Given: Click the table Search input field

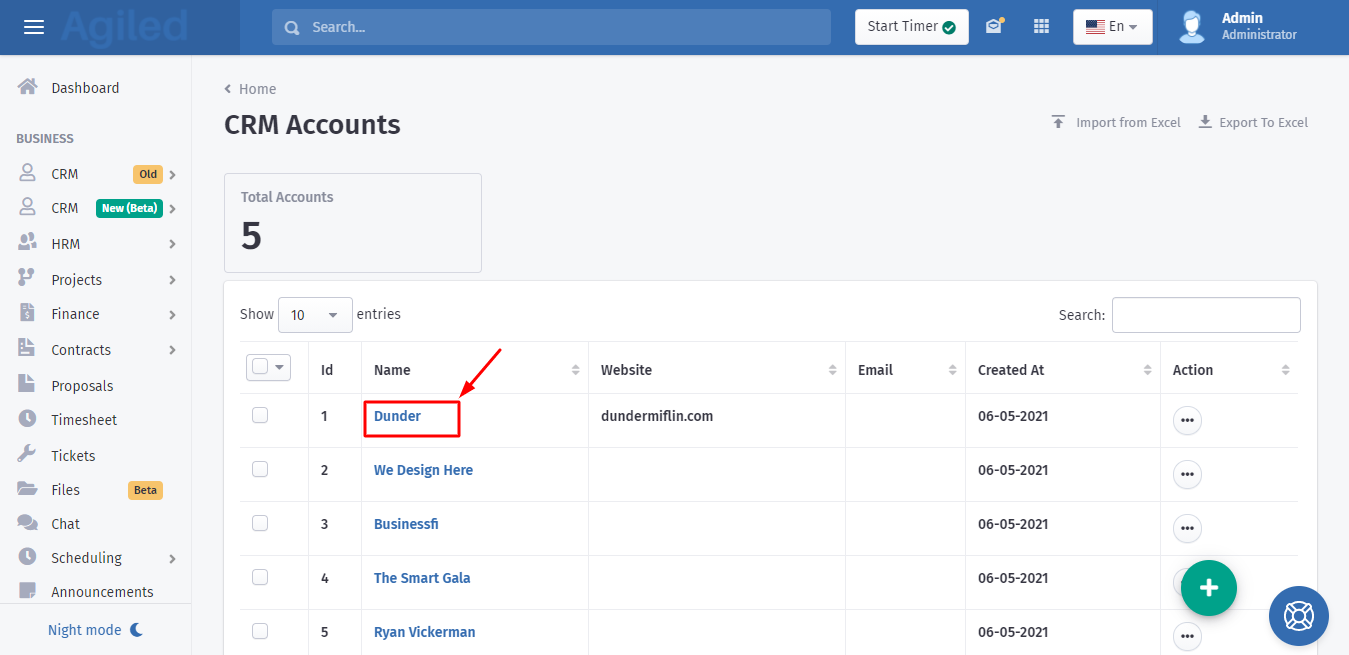Looking at the screenshot, I should click(1206, 315).
